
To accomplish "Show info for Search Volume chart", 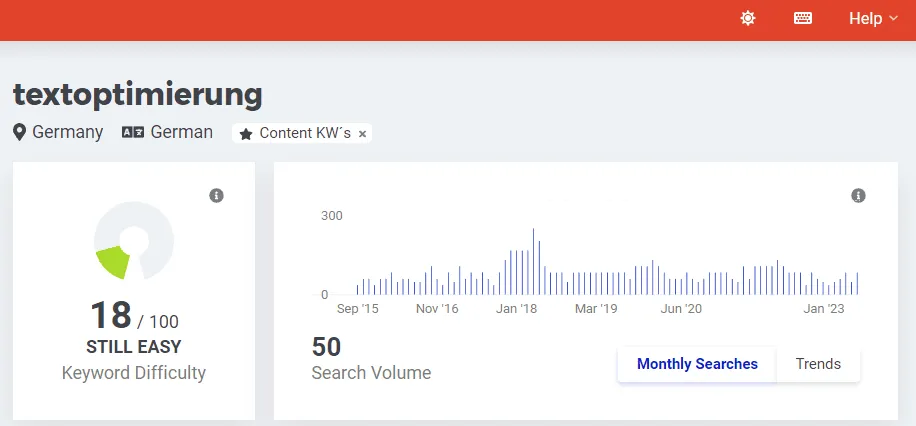I will [x=858, y=196].
